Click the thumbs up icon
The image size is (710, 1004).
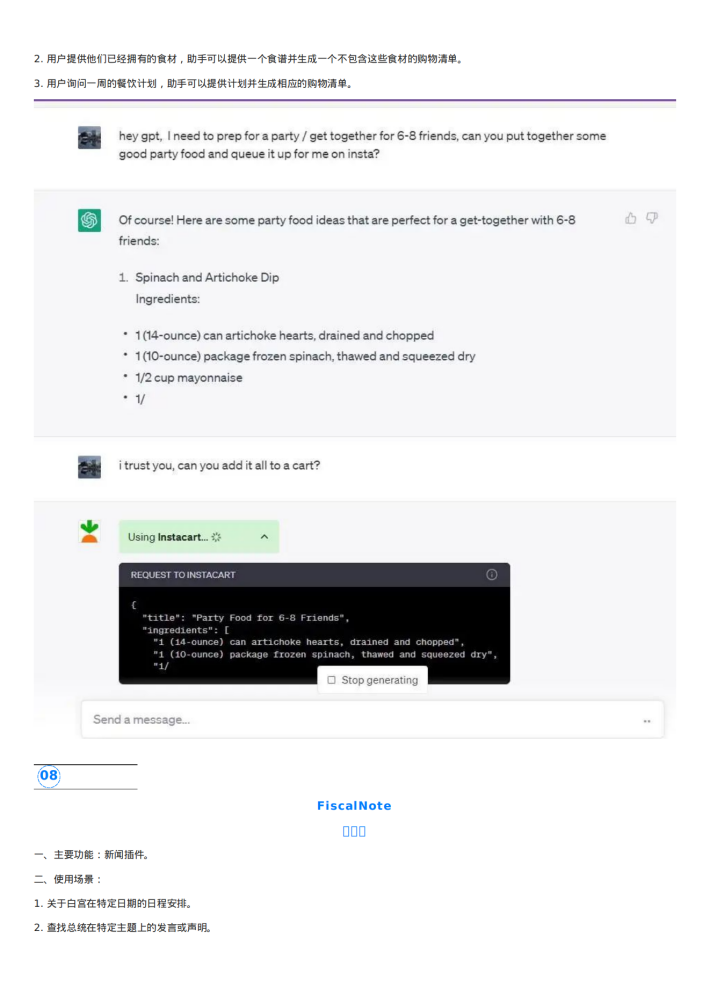coord(631,218)
